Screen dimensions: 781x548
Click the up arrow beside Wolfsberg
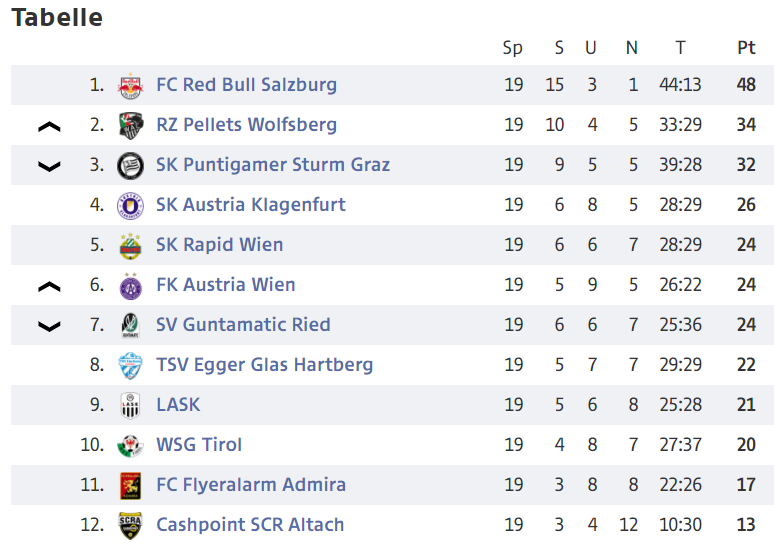pos(49,127)
